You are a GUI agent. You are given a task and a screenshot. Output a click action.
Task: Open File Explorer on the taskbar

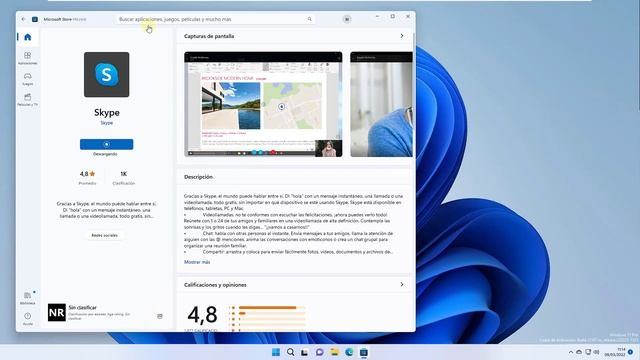(x=334, y=352)
